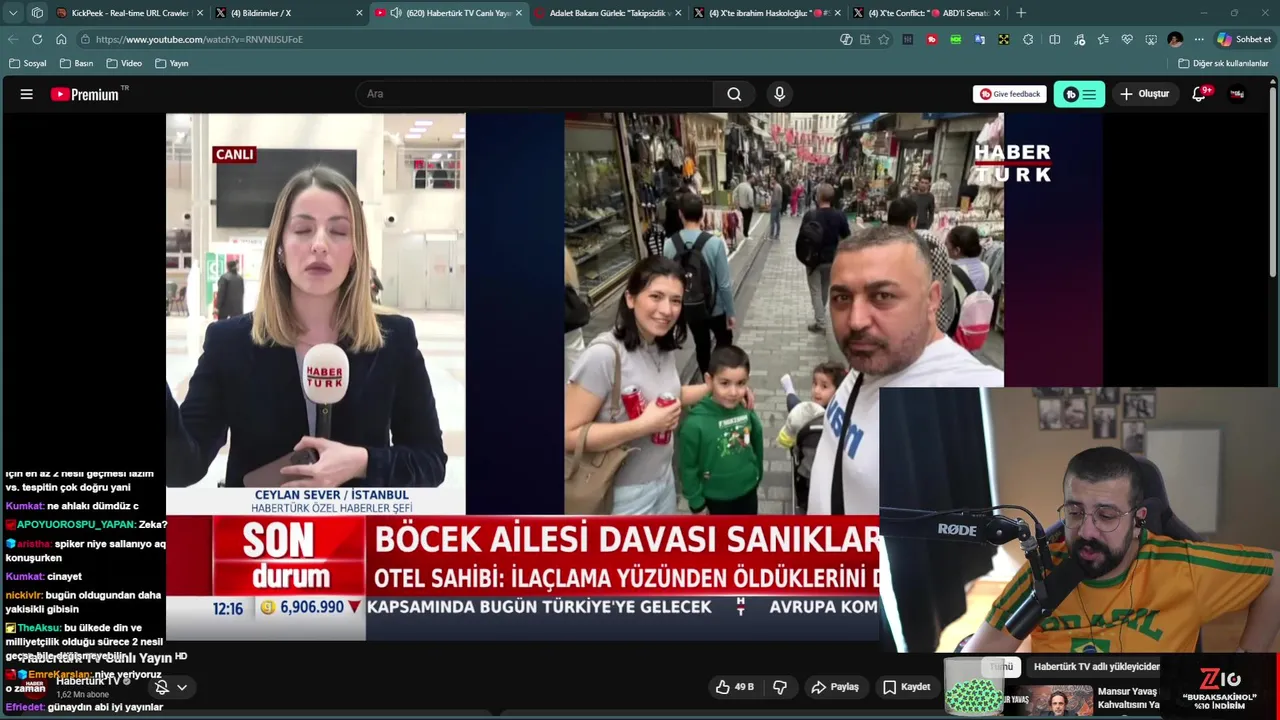The image size is (1280, 720).
Task: Toggle the channel notification bell
Action: (x=162, y=687)
